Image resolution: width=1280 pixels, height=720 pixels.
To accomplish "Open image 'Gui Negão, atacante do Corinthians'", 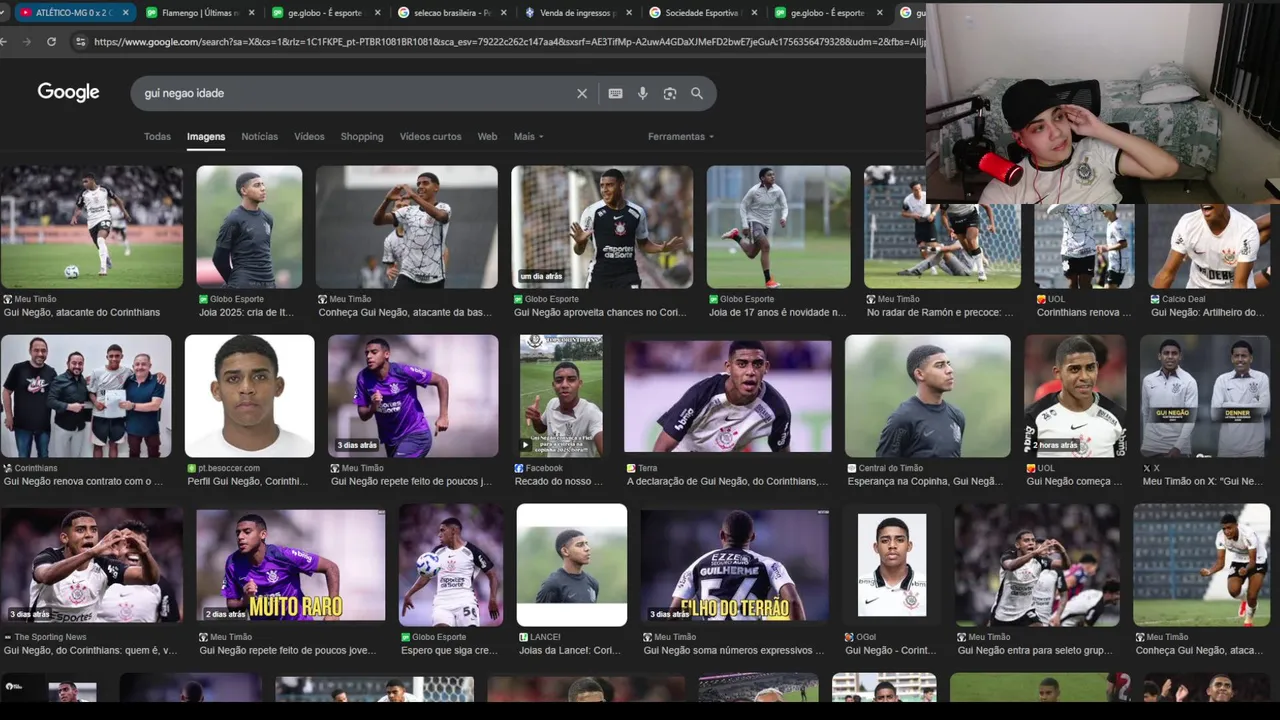I will (91, 227).
